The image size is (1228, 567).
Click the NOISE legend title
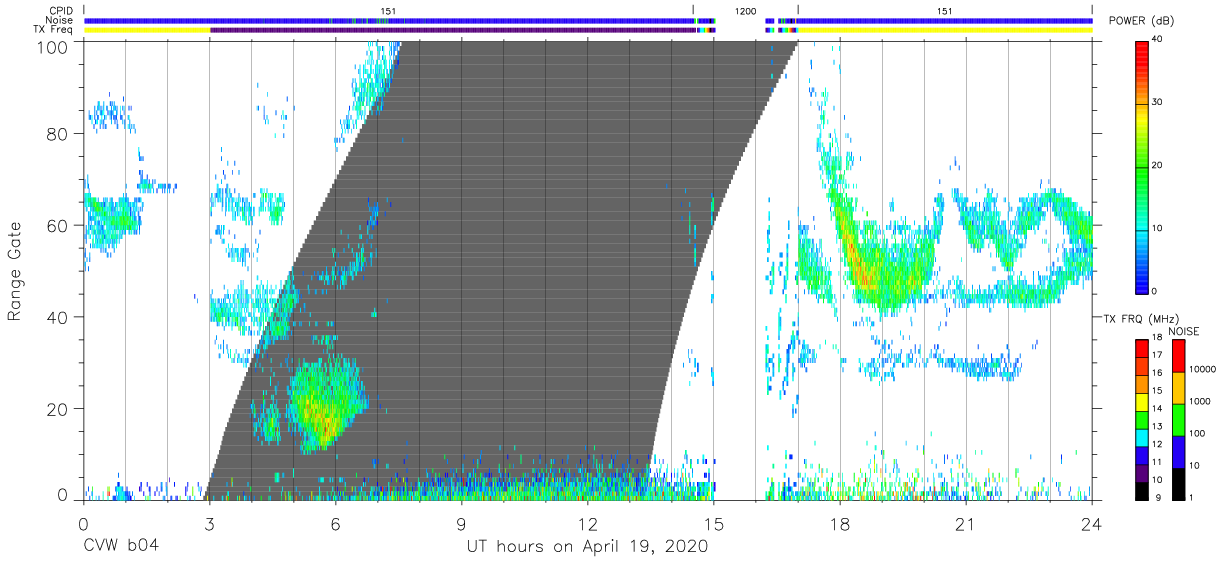(x=1183, y=331)
